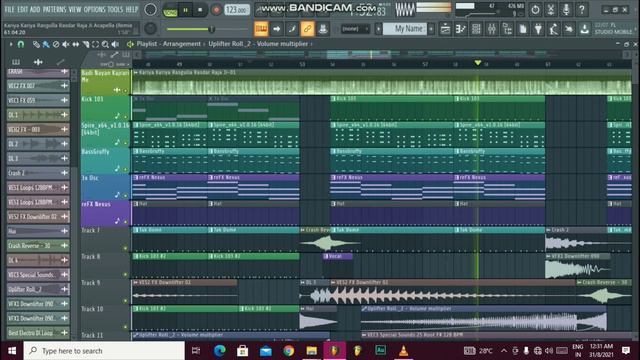Toggle the orange link icon
Viewport: 640px width, 360px height.
point(307,29)
